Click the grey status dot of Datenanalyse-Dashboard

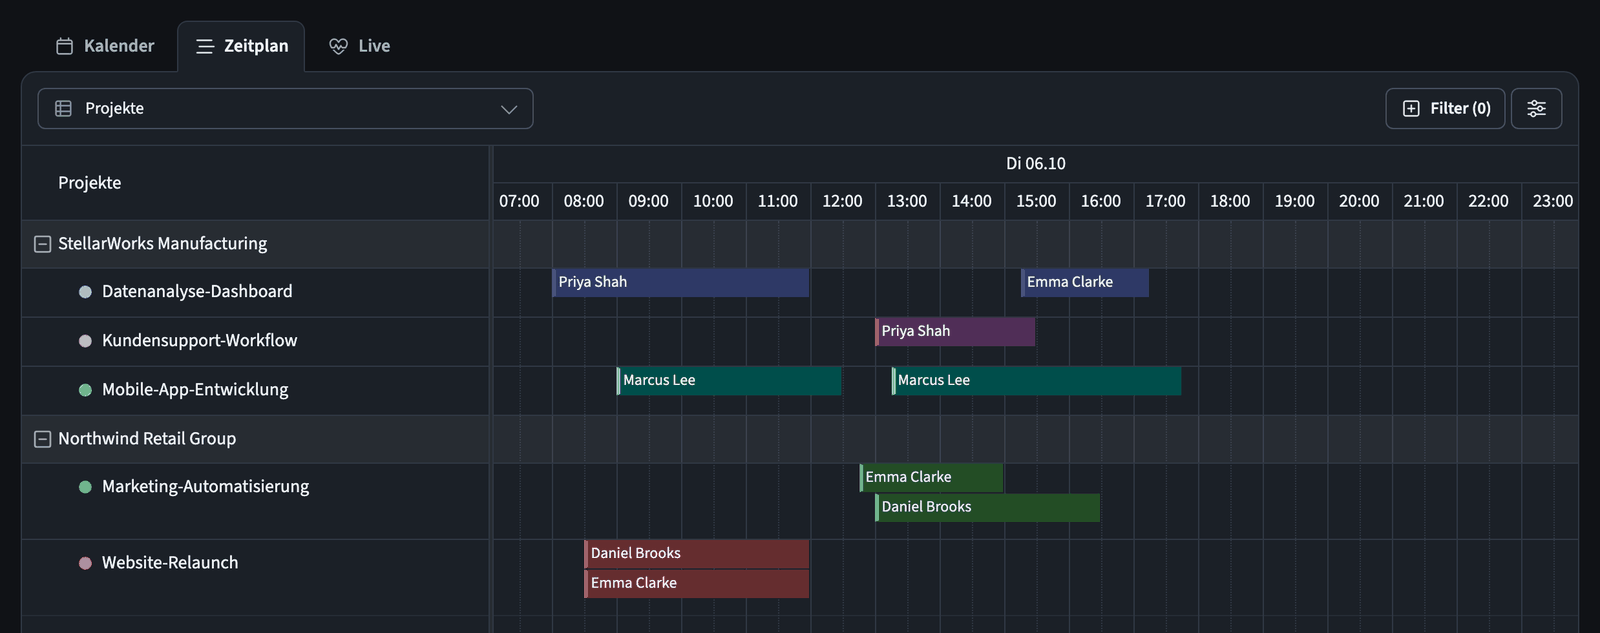[85, 292]
